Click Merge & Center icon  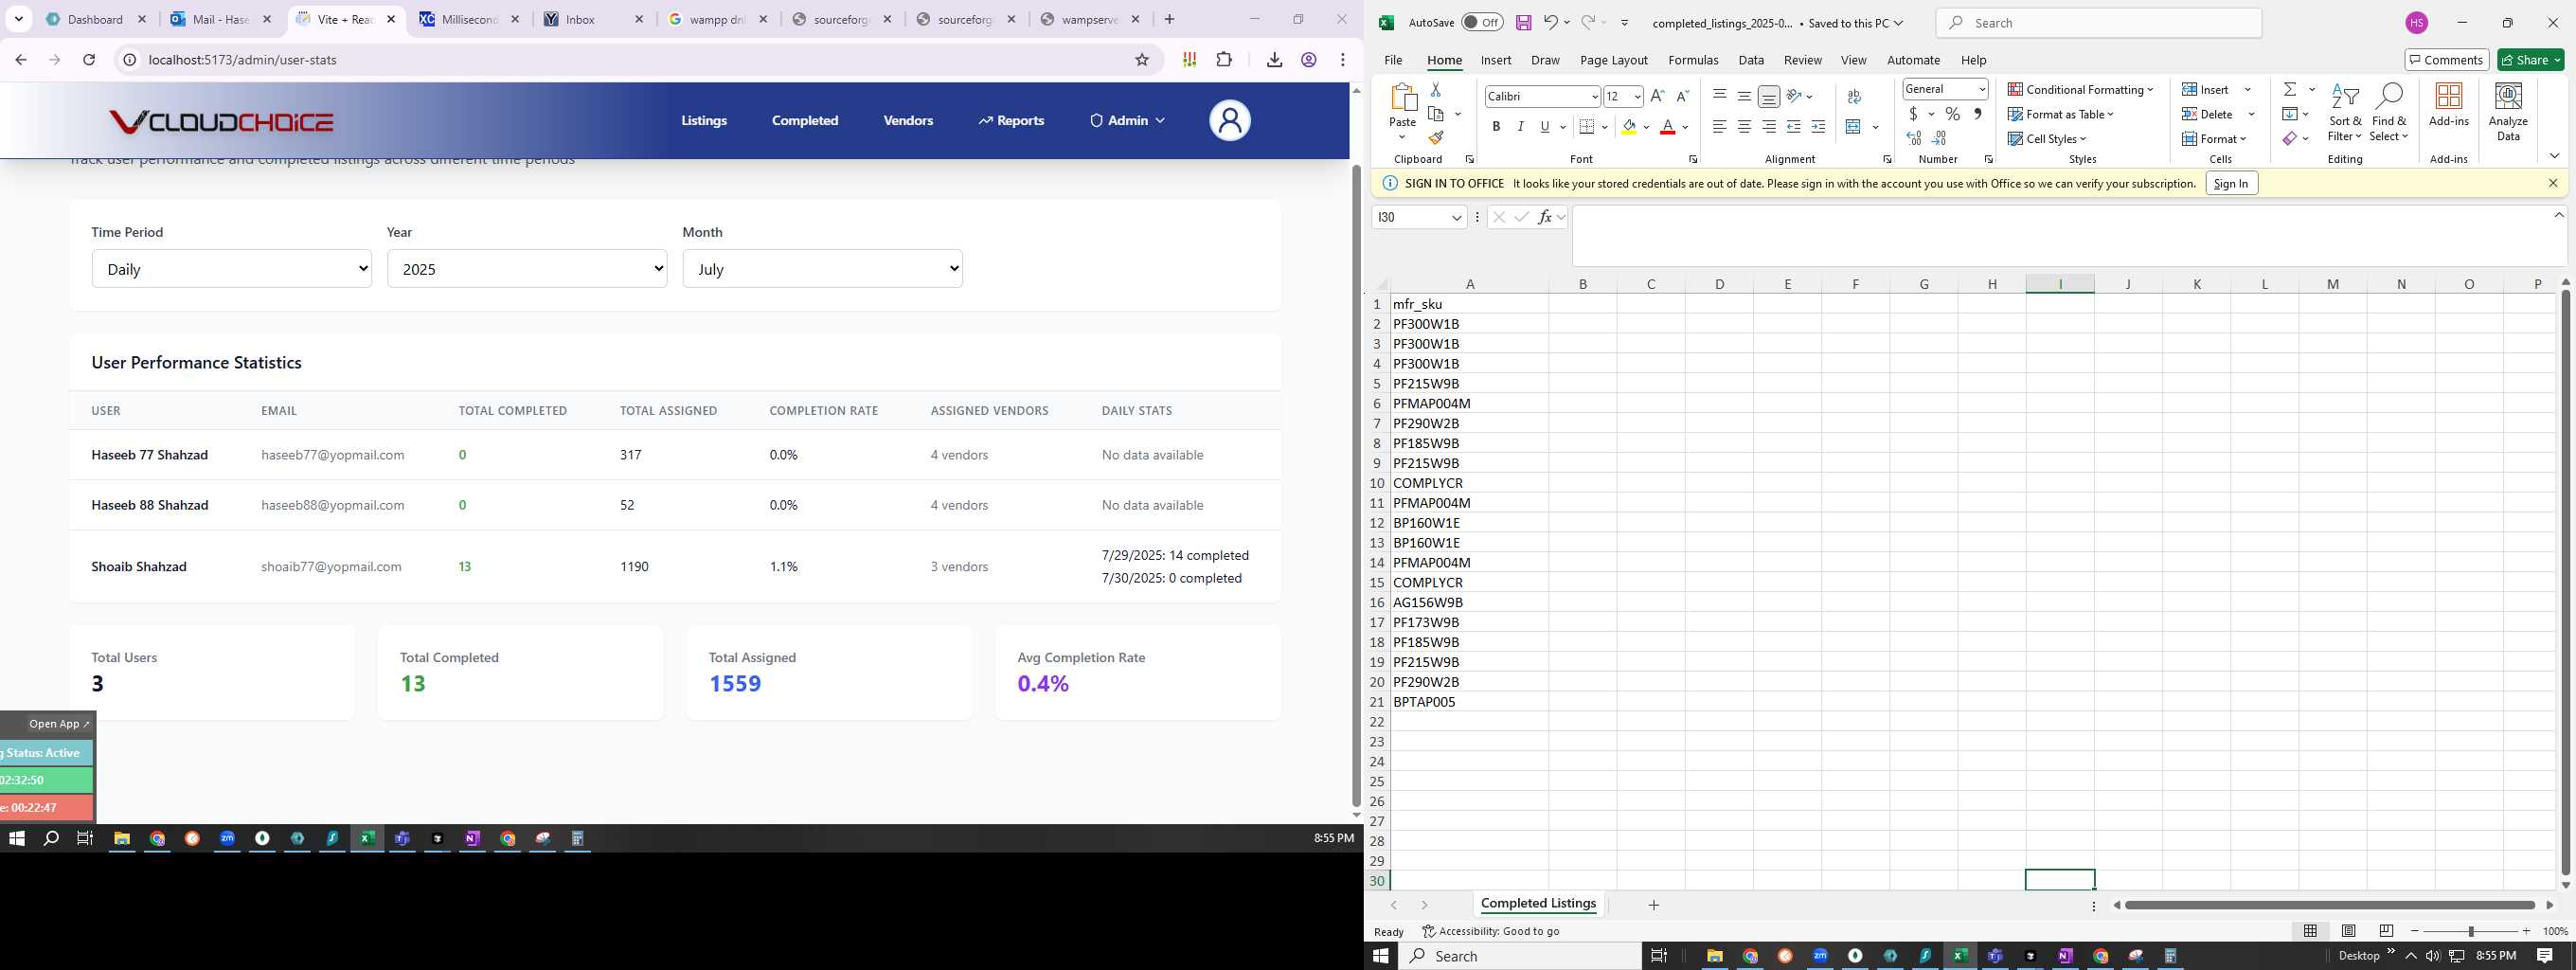[1853, 127]
